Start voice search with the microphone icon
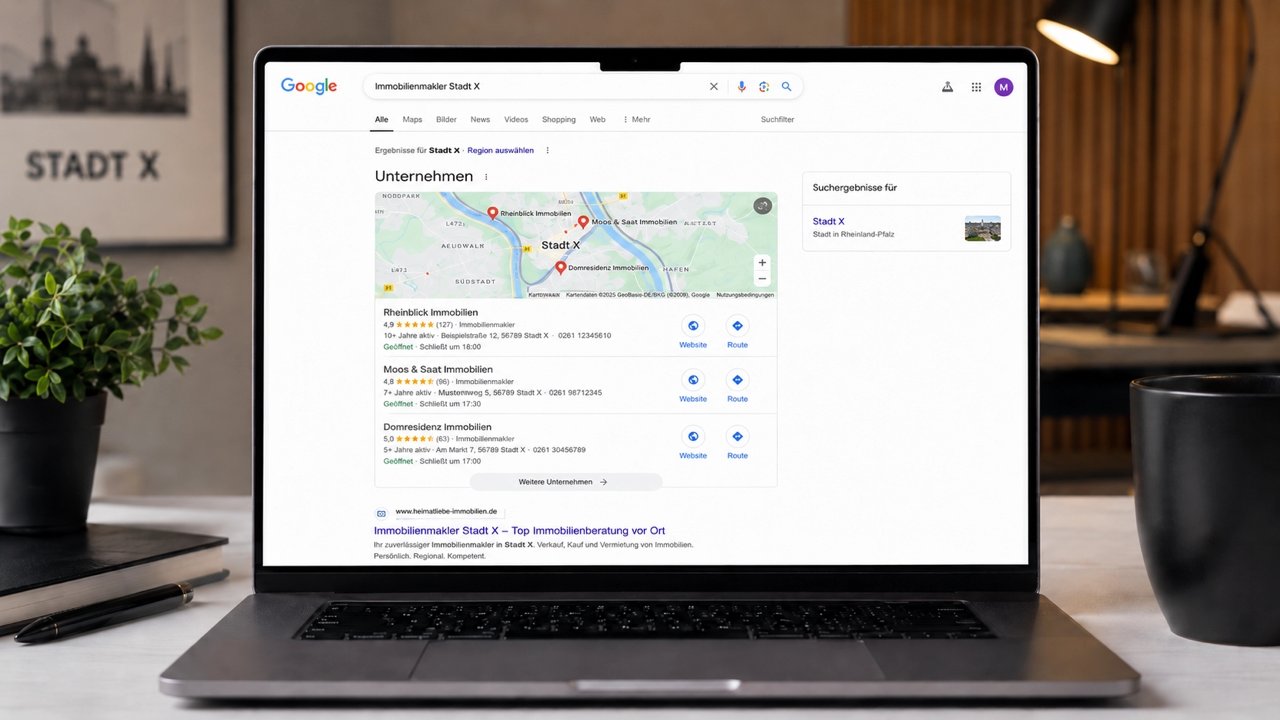1280x720 pixels. tap(741, 87)
